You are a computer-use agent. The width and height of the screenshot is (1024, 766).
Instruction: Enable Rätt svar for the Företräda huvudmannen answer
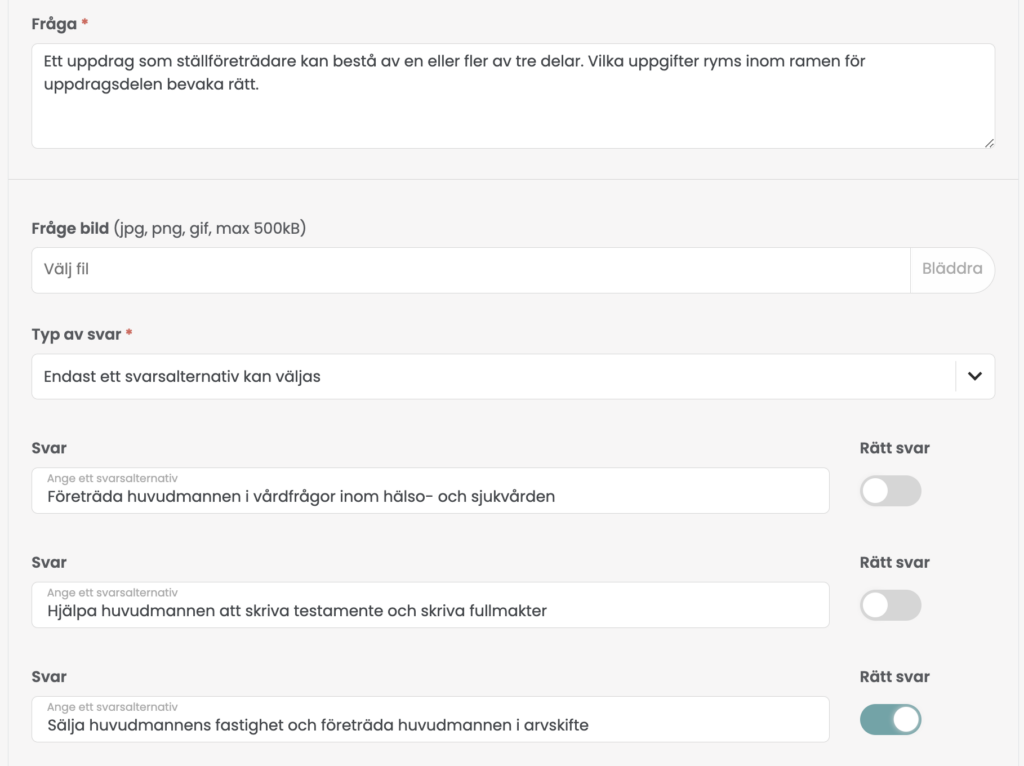point(890,491)
